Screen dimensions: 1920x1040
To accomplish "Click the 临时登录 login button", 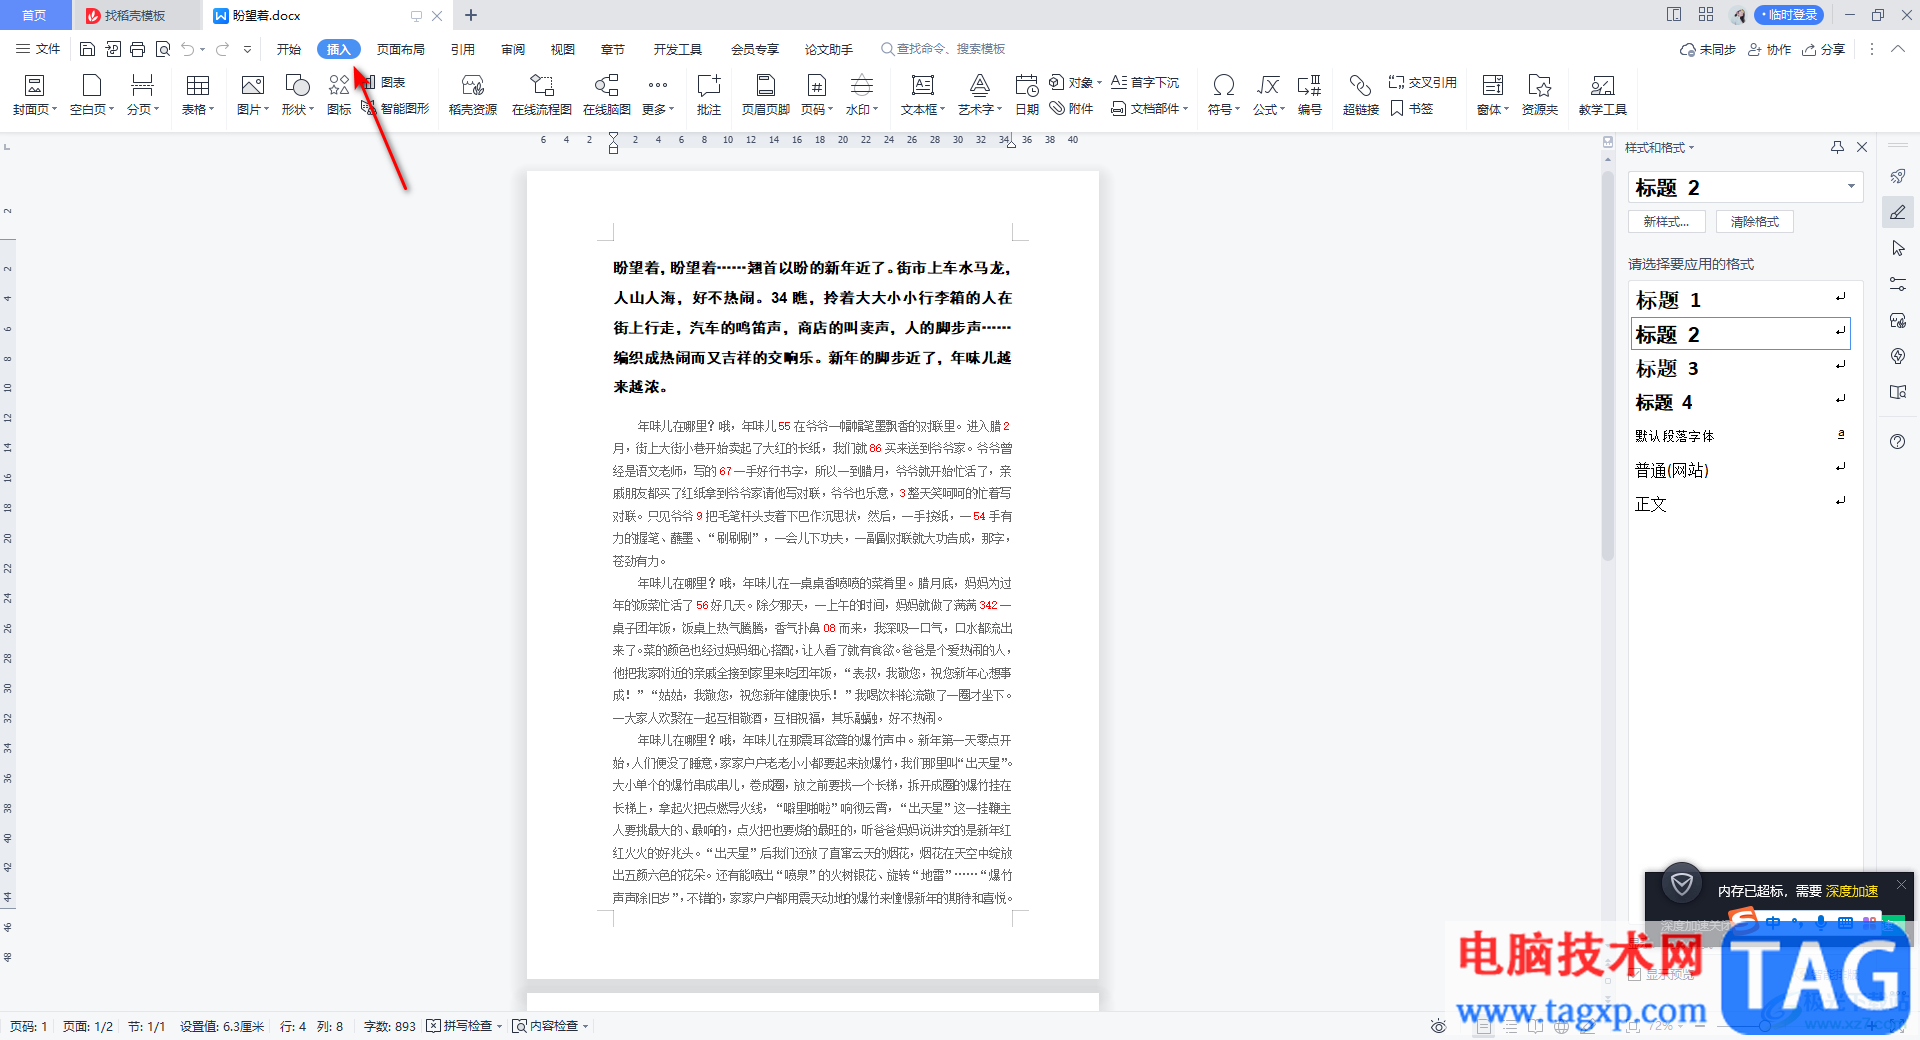I will coord(1788,15).
